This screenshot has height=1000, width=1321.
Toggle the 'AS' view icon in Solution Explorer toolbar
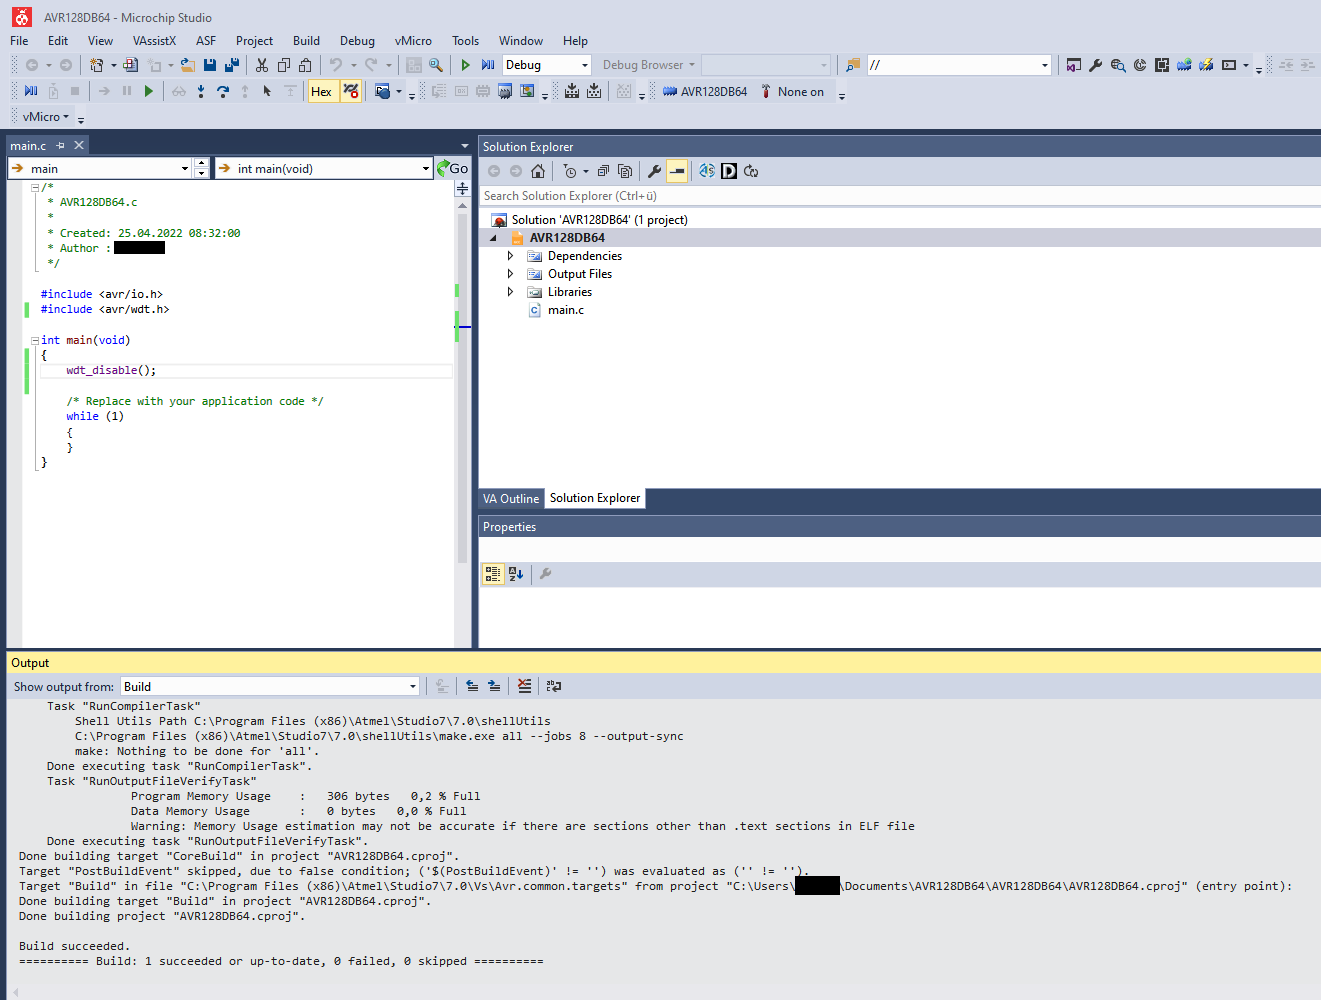pos(707,171)
